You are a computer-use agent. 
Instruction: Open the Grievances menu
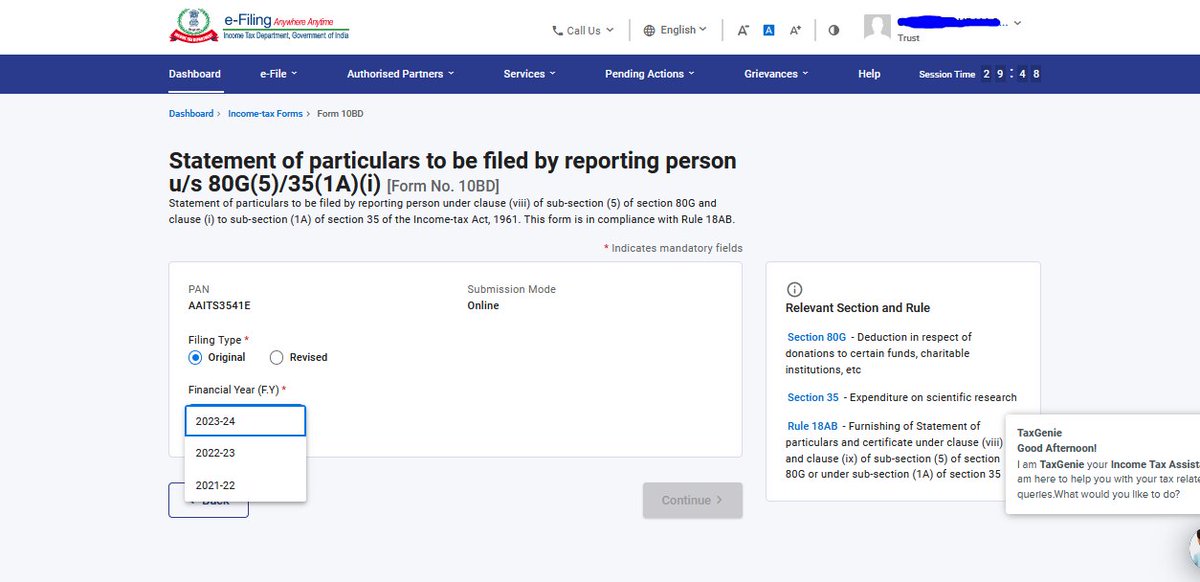(x=777, y=74)
